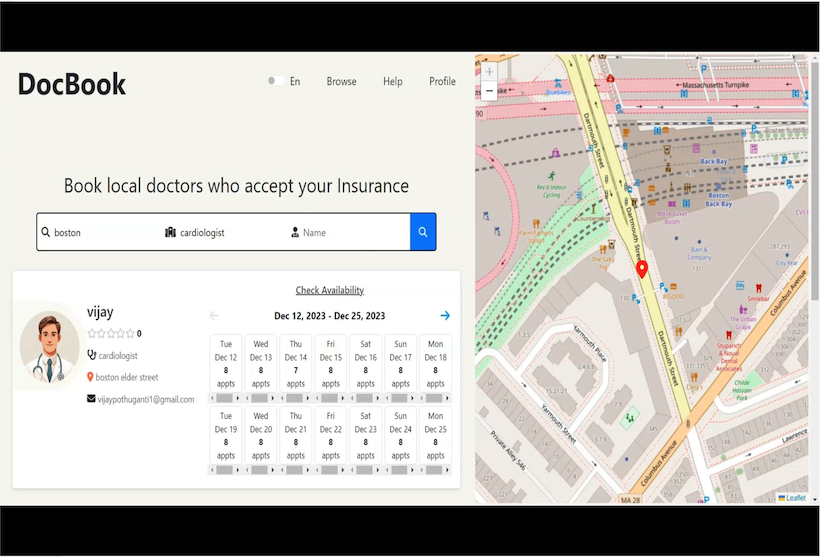Click The Salty Pig restaurant icon on the map
821x557 pixels.
click(603, 249)
